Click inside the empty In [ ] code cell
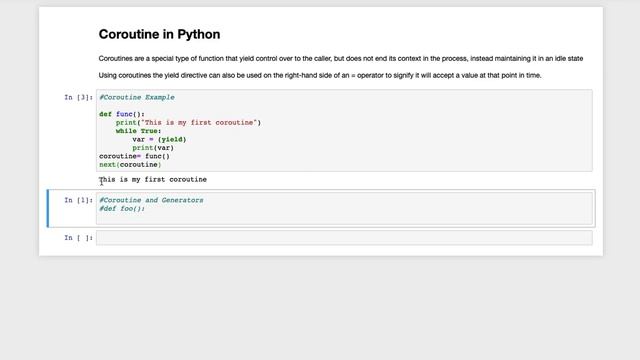The image size is (640, 360). (x=344, y=238)
